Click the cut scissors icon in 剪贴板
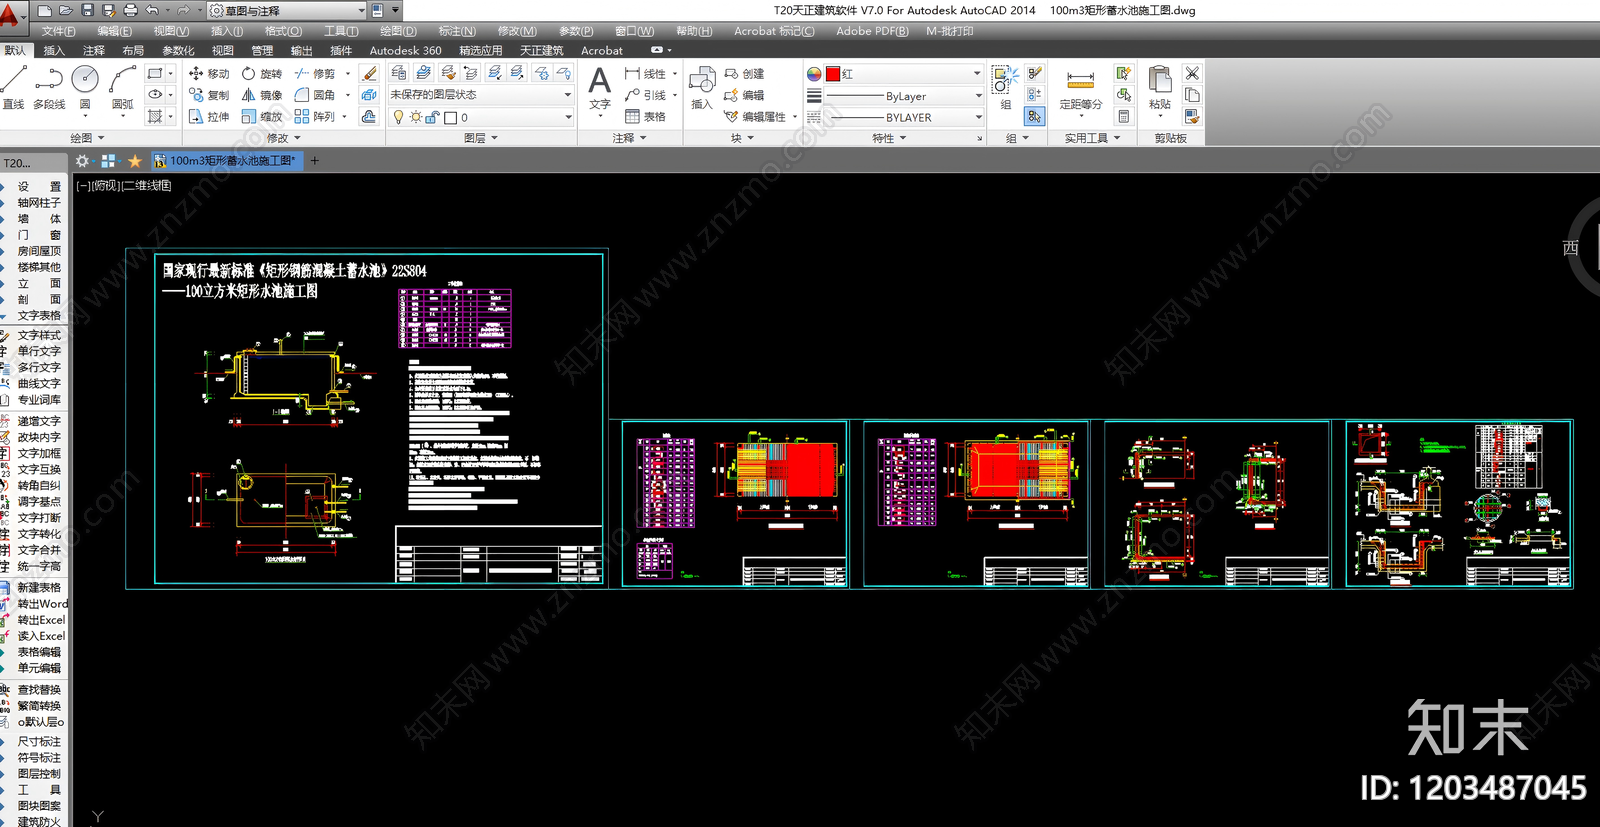The image size is (1600, 827). (x=1192, y=73)
